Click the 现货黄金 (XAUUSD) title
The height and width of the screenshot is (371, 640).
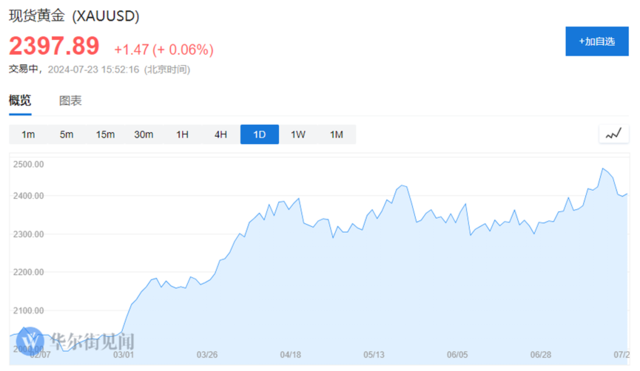(x=74, y=16)
